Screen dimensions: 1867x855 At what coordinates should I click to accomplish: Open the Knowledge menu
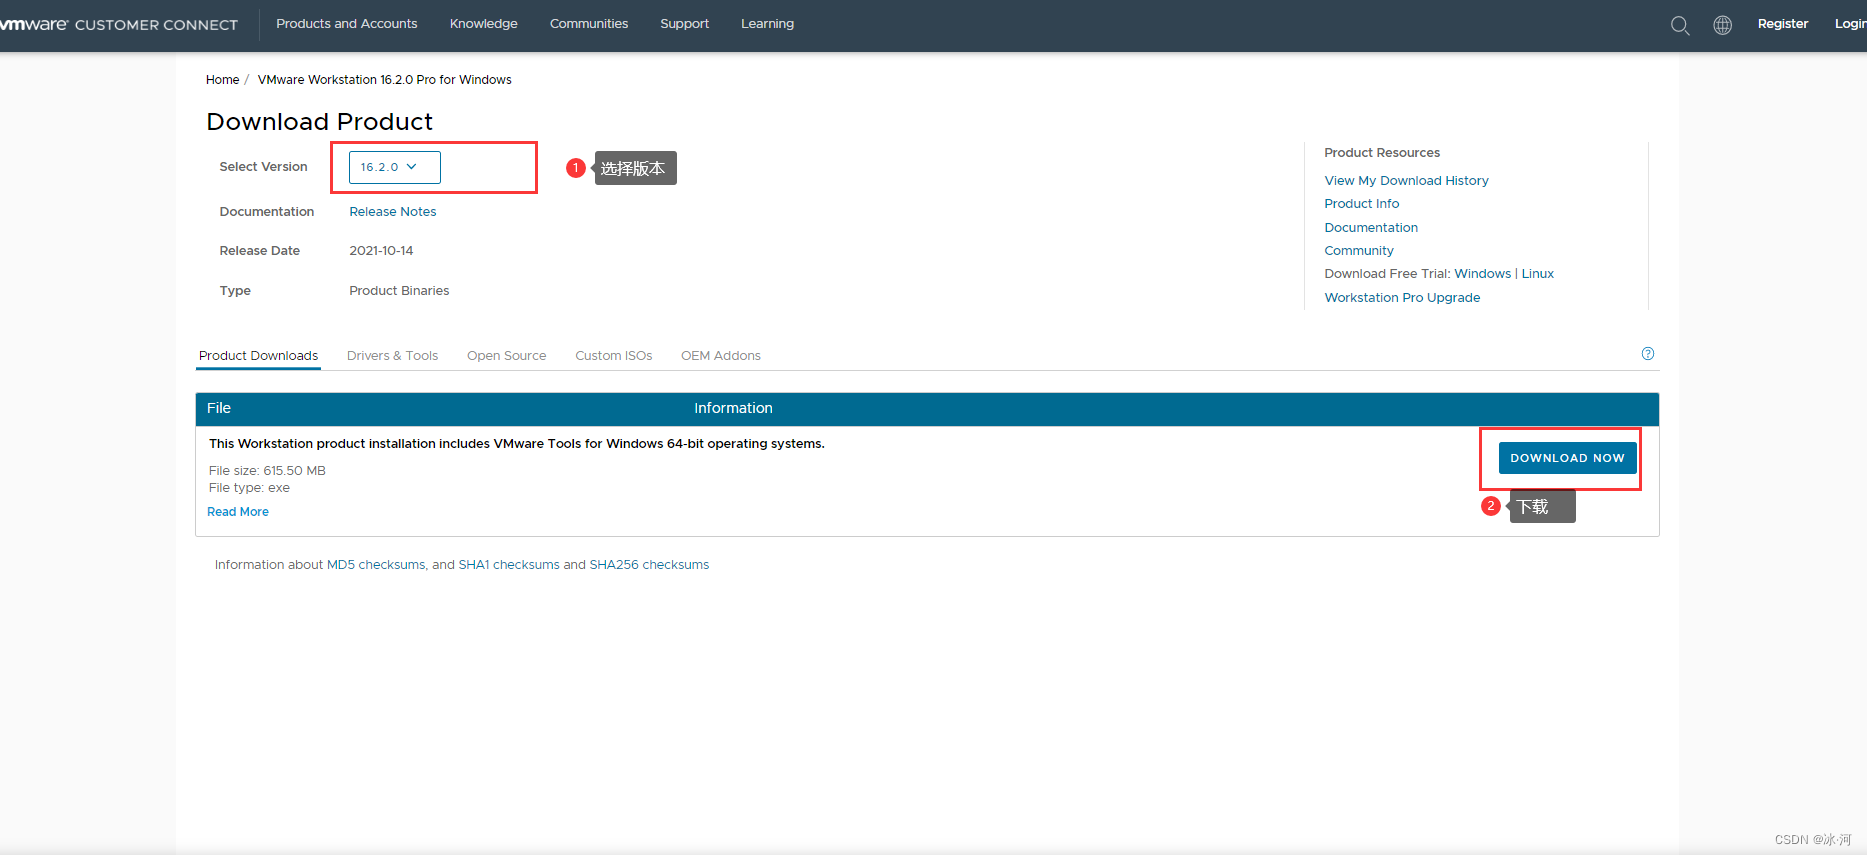484,24
